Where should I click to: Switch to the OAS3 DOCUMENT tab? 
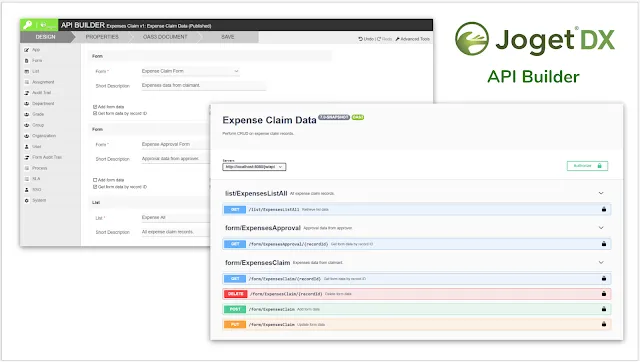pyautogui.click(x=165, y=37)
